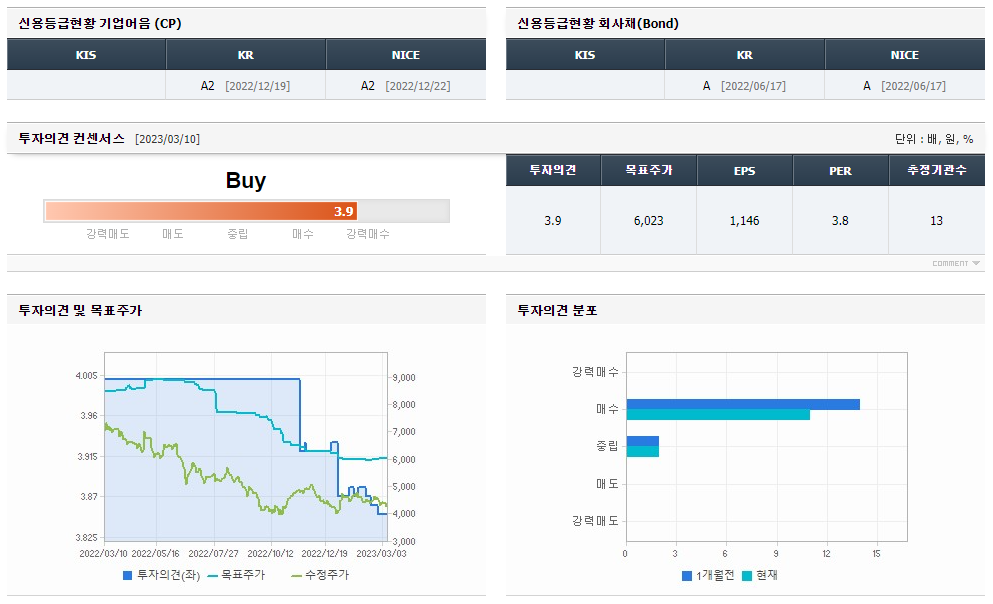Click the 추정기관수 column header
This screenshot has width=993, height=604.
[x=937, y=170]
